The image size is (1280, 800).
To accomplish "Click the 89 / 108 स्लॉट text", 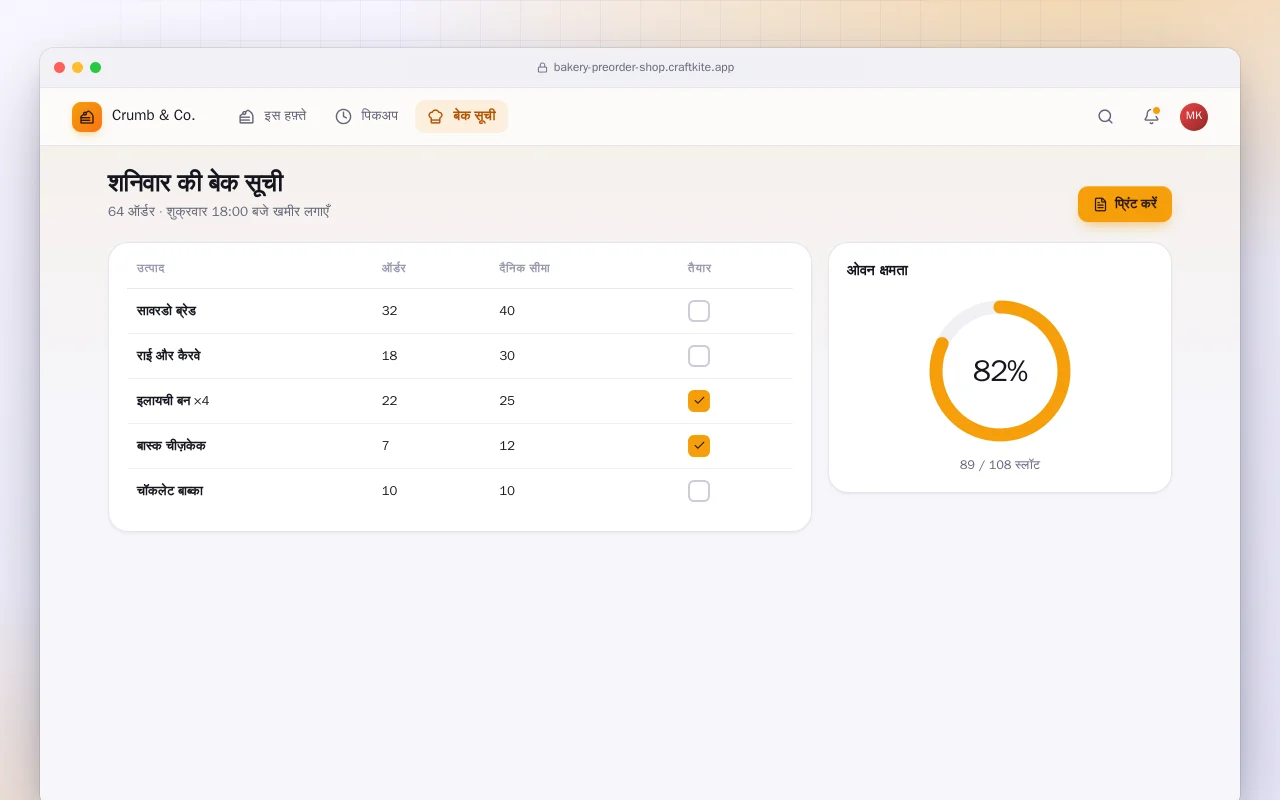I will [x=1000, y=465].
